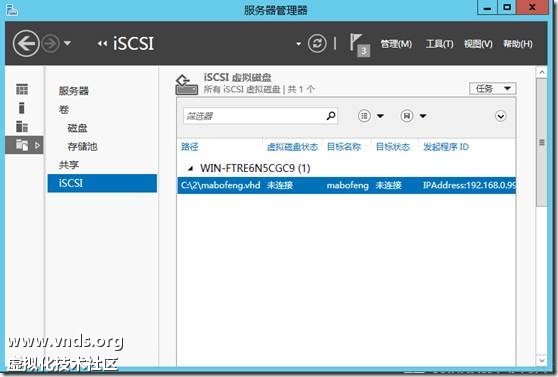
Task: Open the dropdown arrow beside saved query
Action: 423,116
